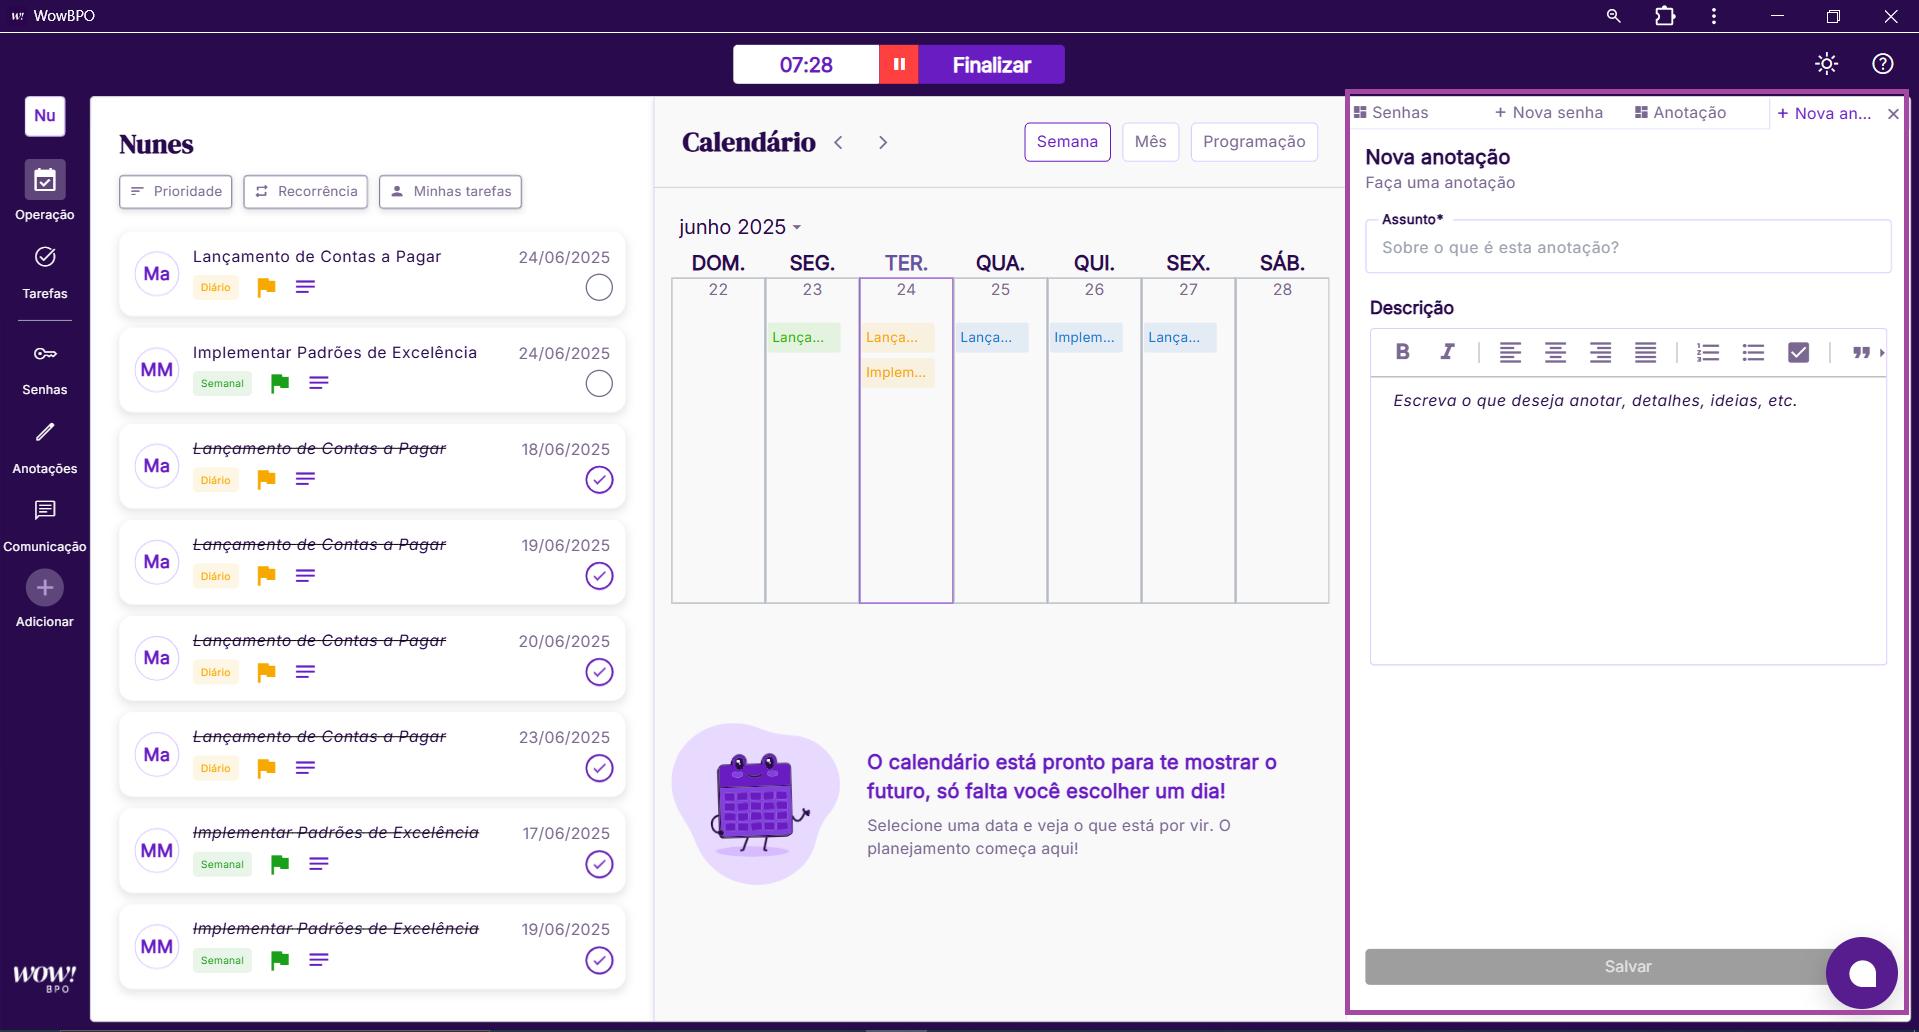
Task: Open the Senhas key icon in sidebar
Action: click(45, 354)
